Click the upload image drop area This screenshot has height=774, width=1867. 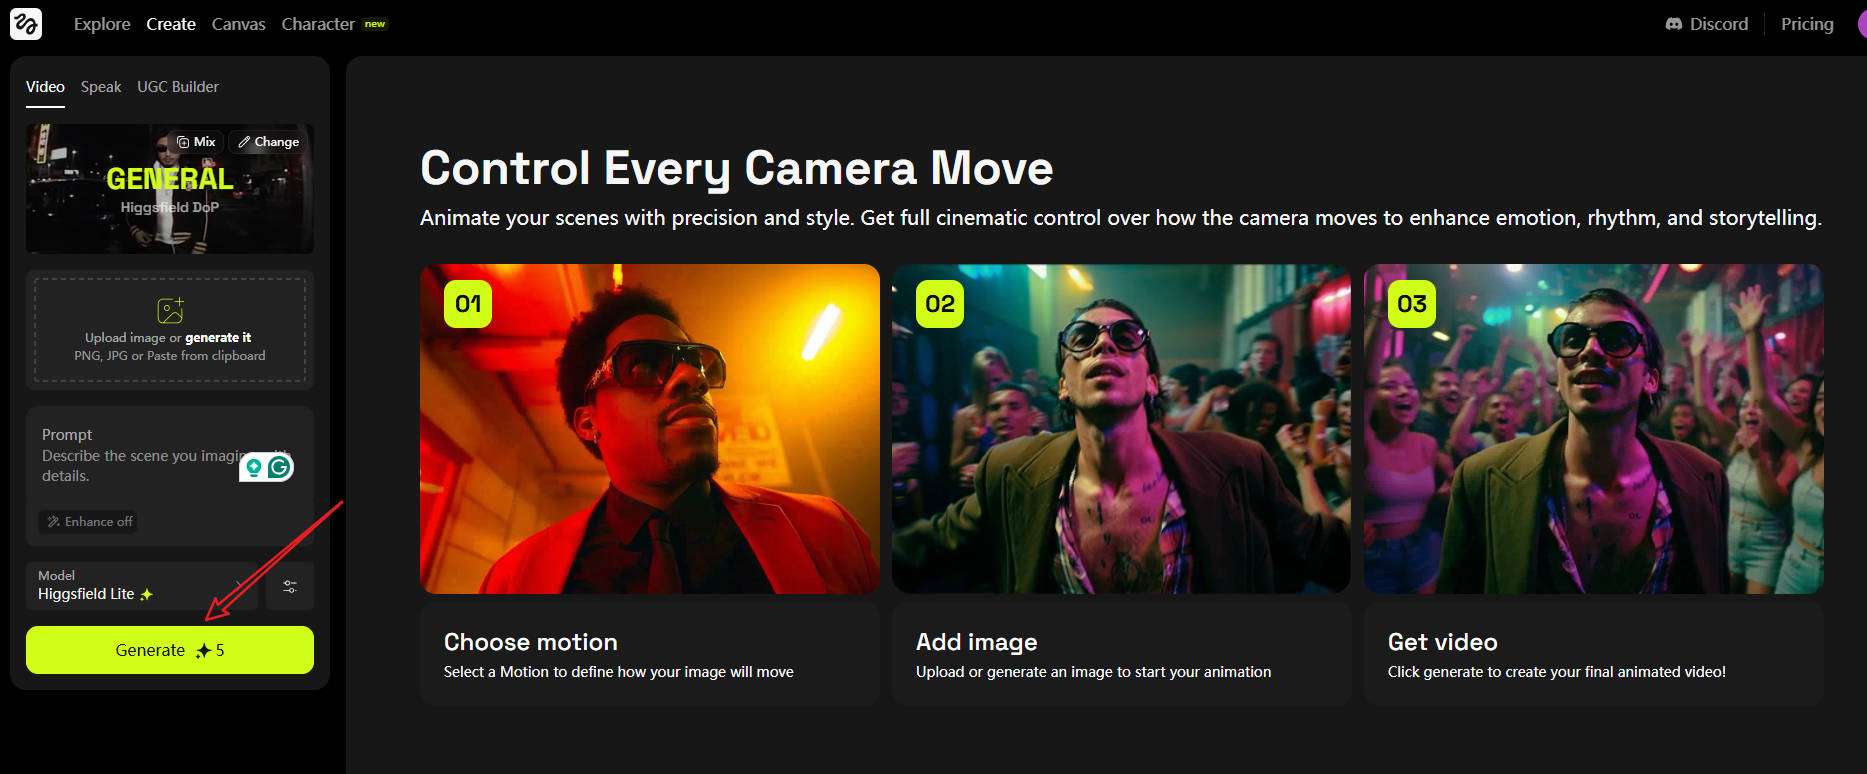[170, 330]
